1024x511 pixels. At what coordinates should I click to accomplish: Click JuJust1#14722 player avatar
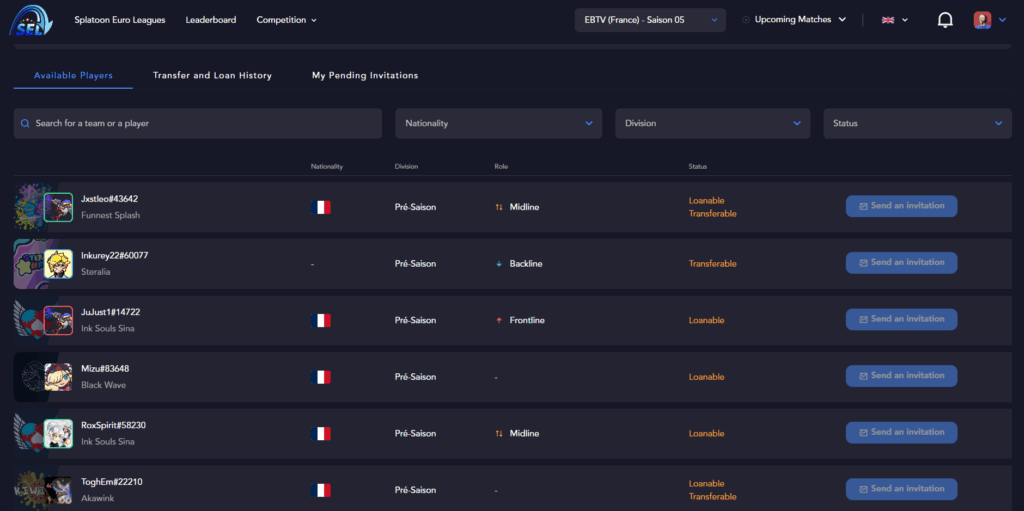point(58,320)
